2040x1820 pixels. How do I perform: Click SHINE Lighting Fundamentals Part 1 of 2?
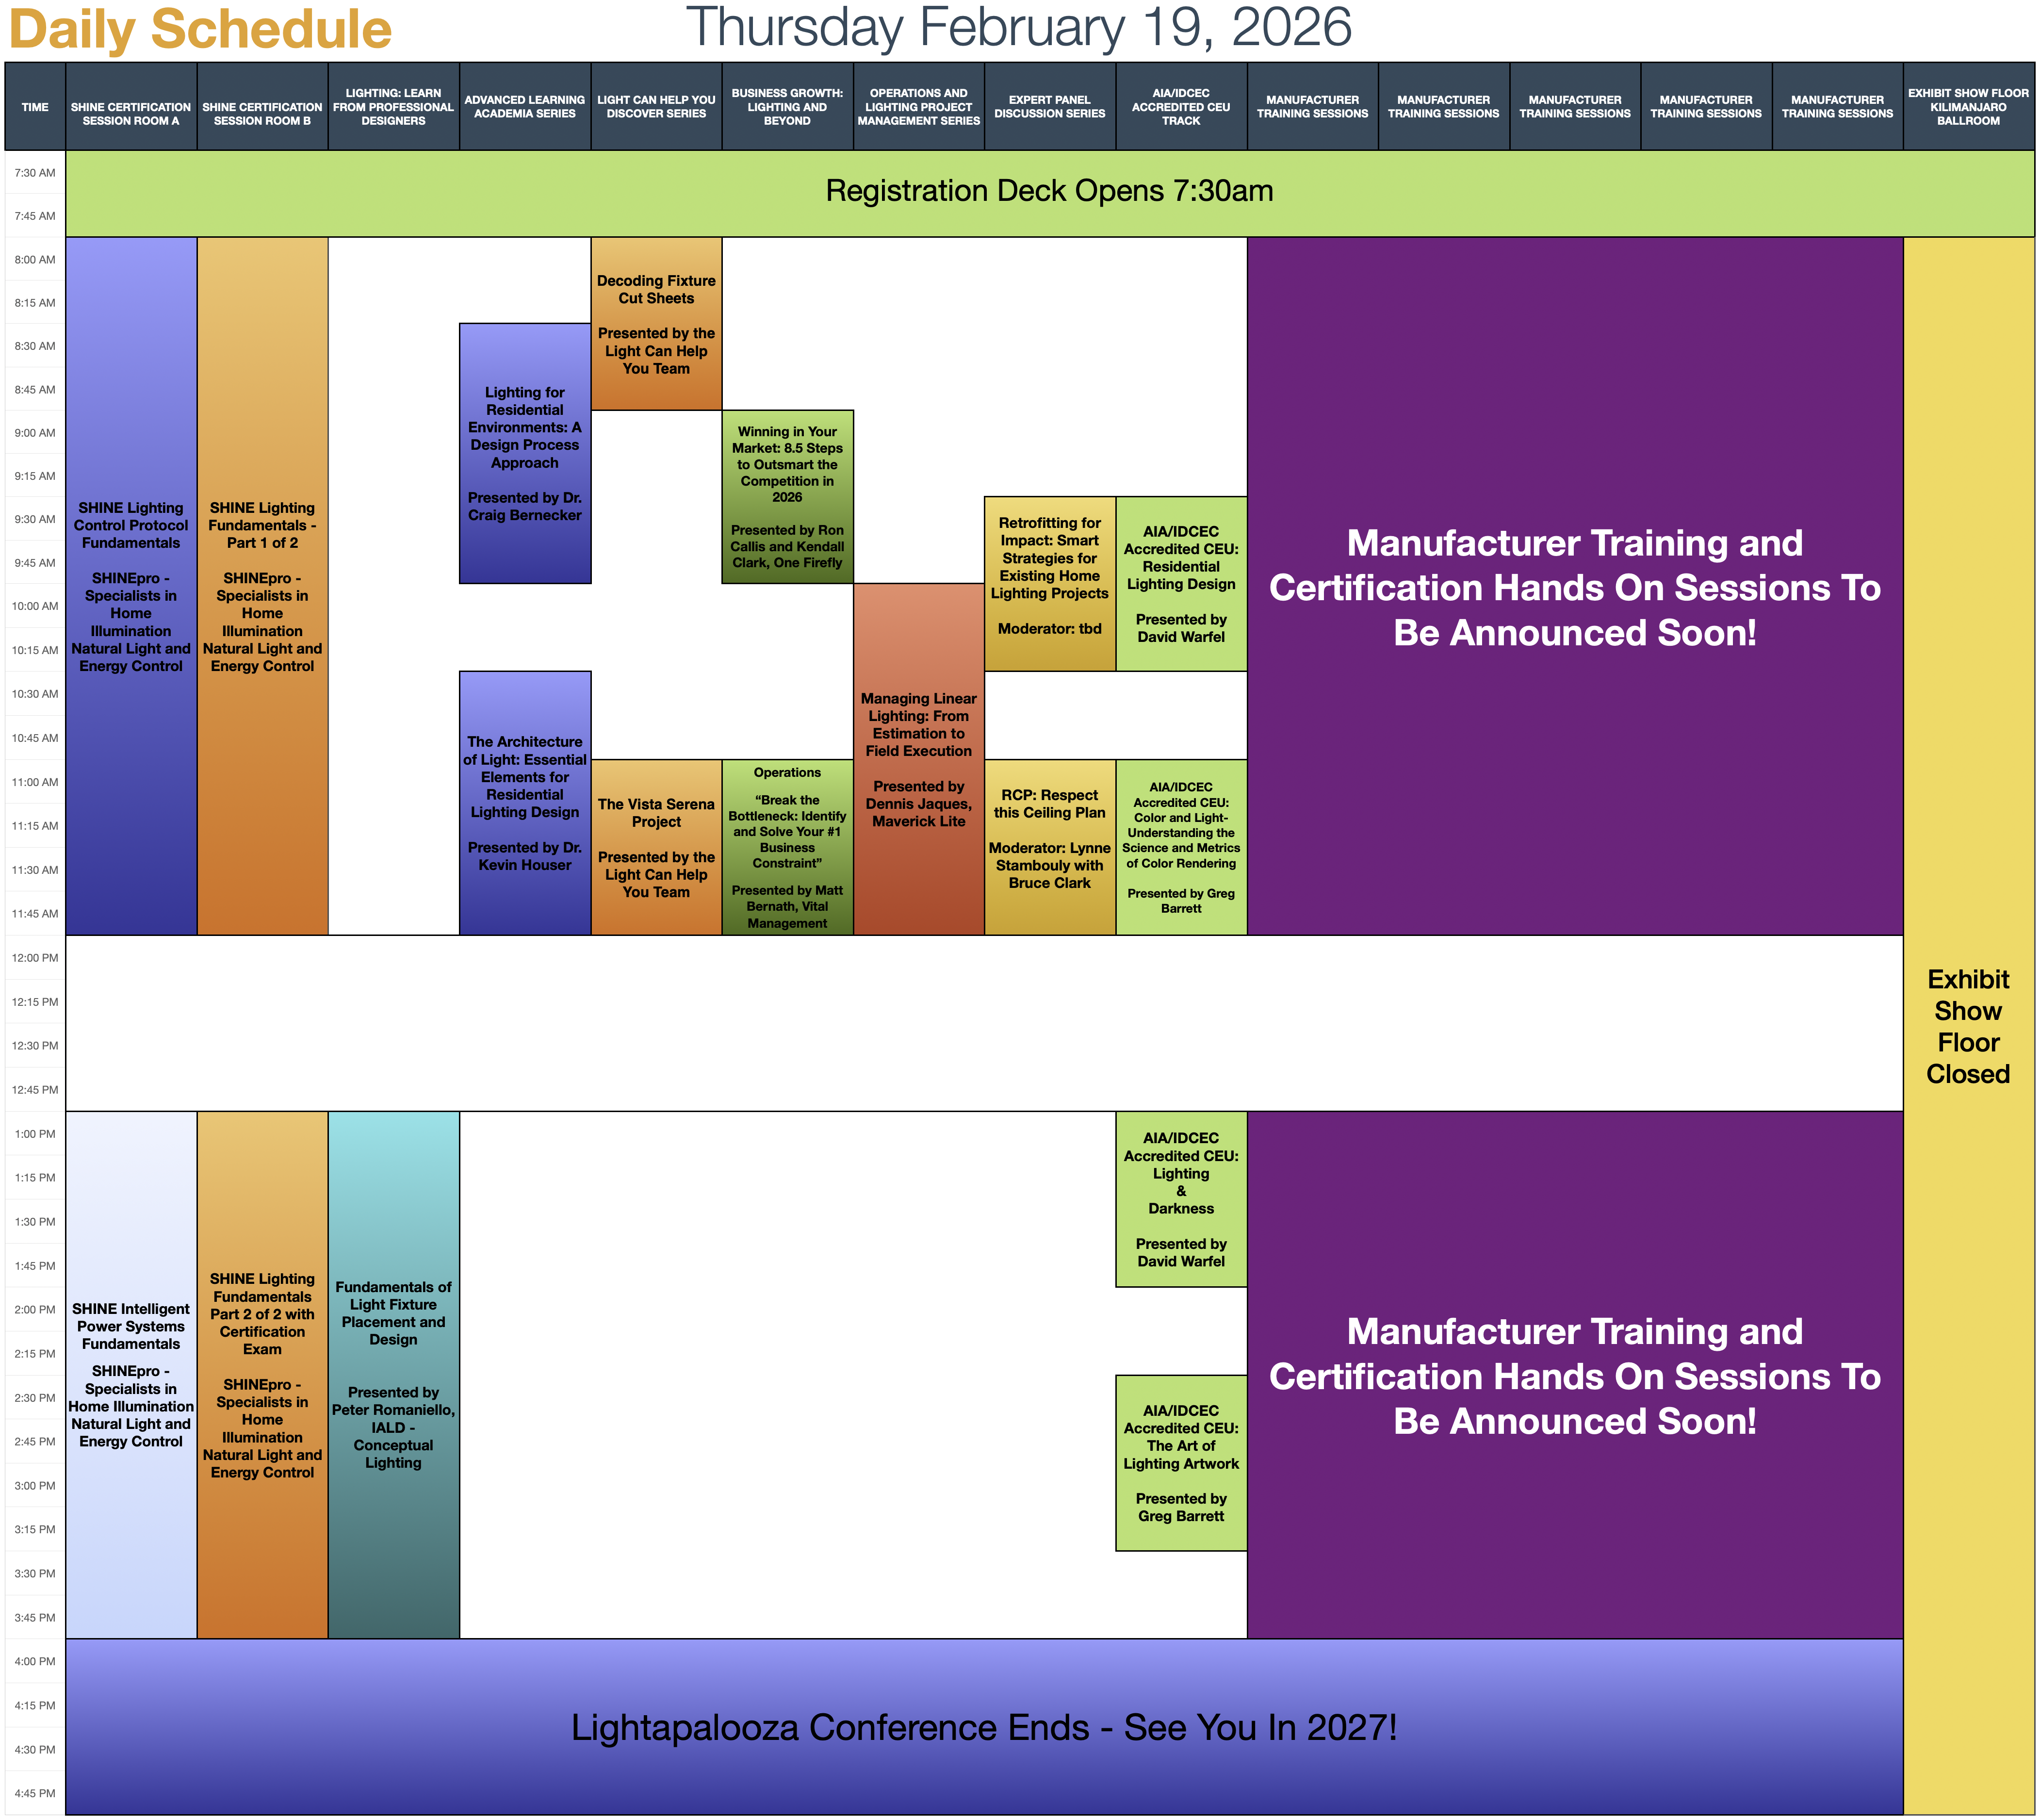point(262,585)
